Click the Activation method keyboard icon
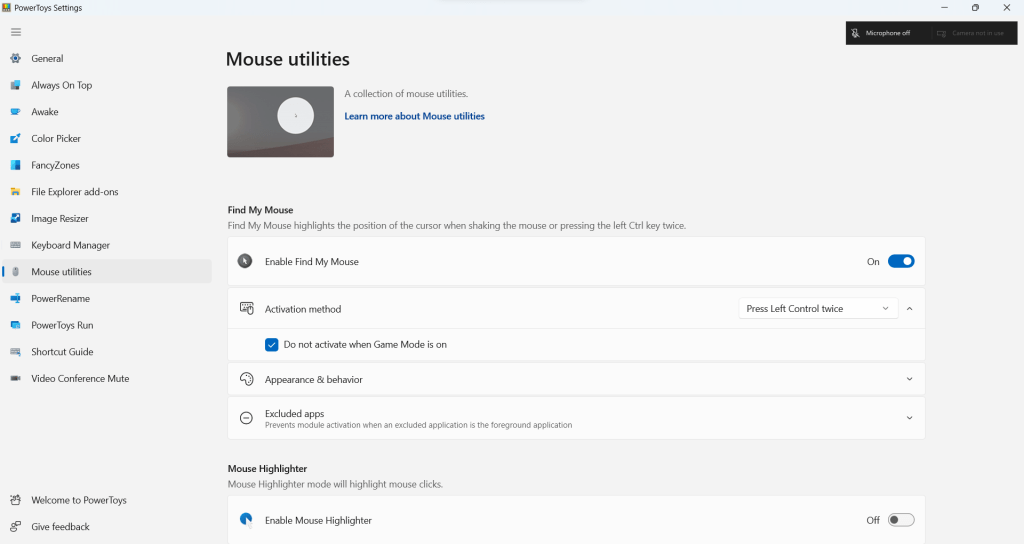1024x544 pixels. tap(246, 308)
